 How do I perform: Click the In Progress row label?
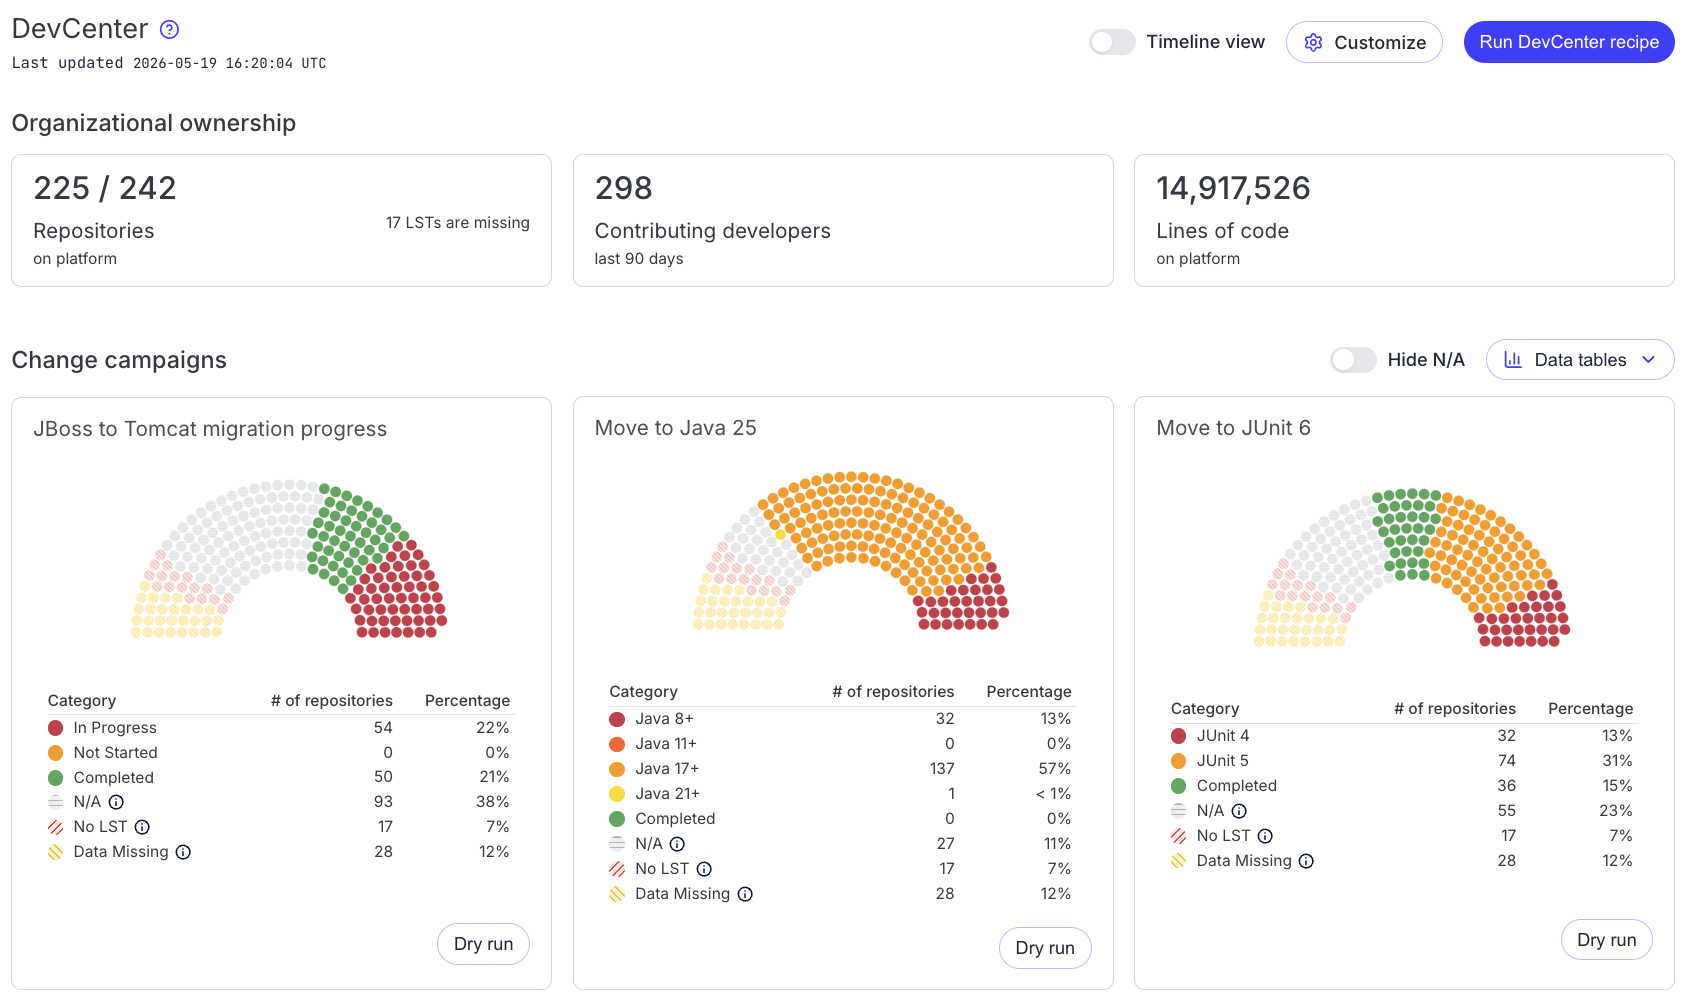tap(115, 728)
